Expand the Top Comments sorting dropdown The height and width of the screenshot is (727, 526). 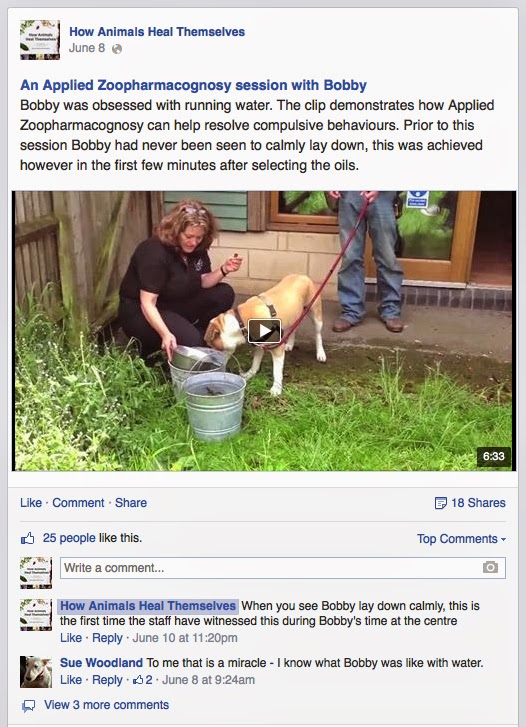point(461,539)
